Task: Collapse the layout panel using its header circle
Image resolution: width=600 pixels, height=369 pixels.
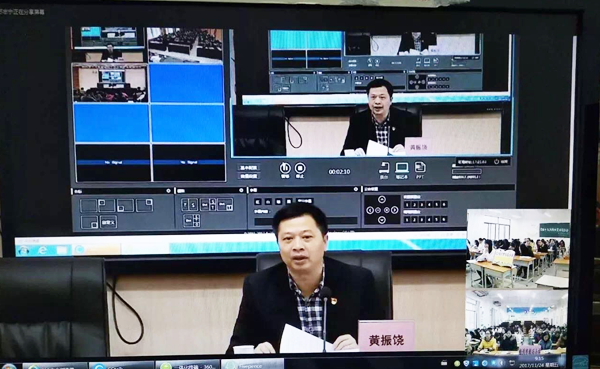Action: tap(168, 190)
